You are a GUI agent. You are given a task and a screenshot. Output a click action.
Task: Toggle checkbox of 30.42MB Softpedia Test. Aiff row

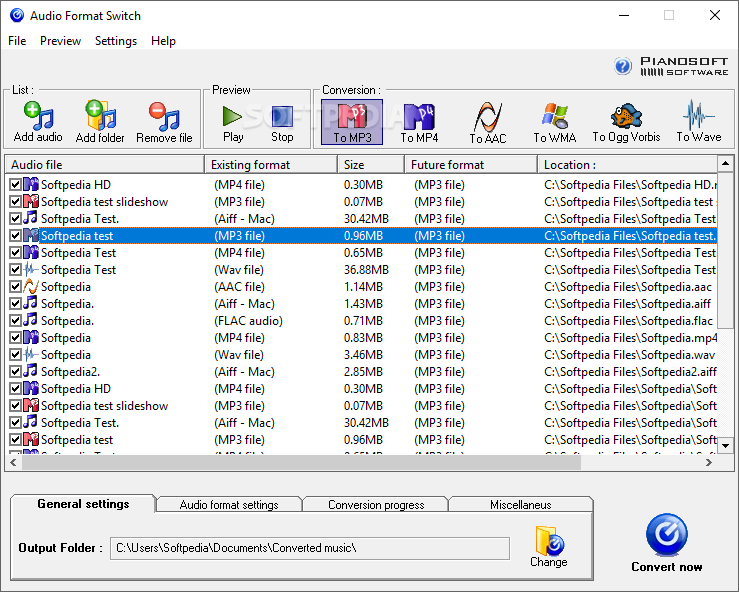(15, 218)
